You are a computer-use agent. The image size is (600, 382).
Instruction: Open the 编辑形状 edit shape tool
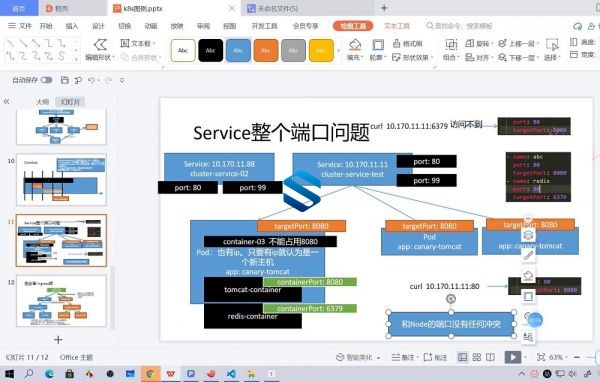(x=99, y=50)
